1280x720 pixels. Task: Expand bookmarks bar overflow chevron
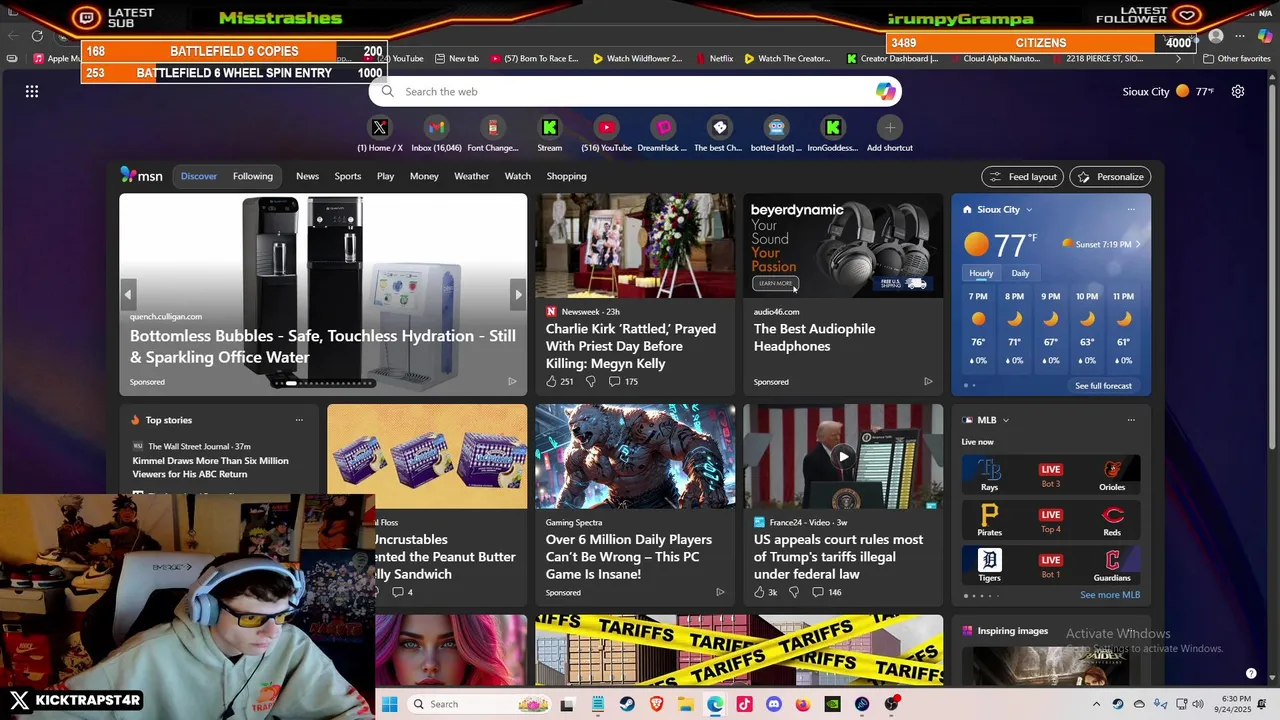[x=1178, y=59]
